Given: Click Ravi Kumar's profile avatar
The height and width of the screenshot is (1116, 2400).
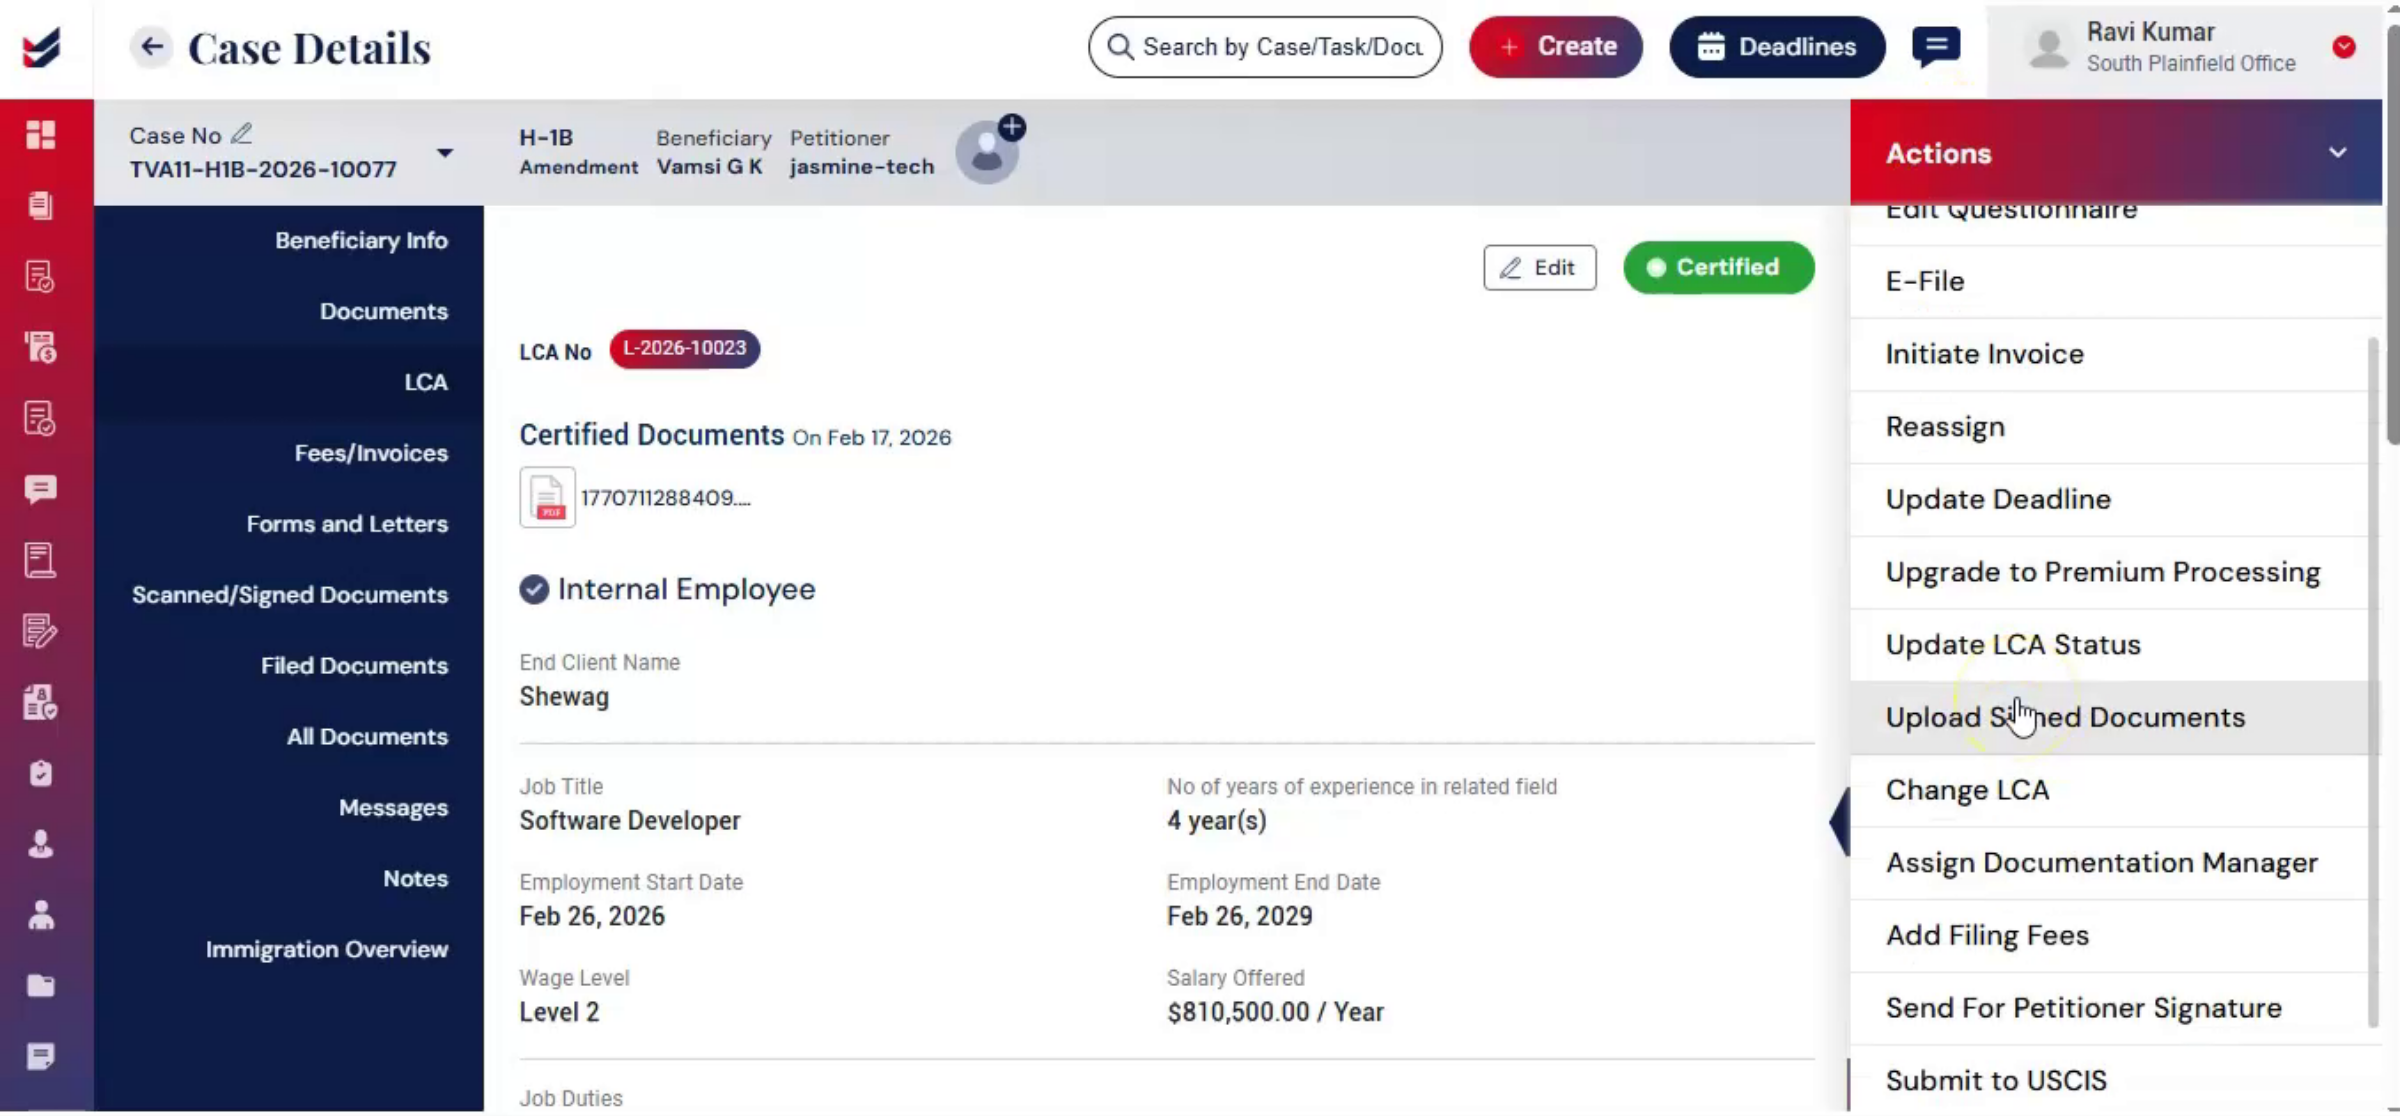Looking at the screenshot, I should (2048, 47).
